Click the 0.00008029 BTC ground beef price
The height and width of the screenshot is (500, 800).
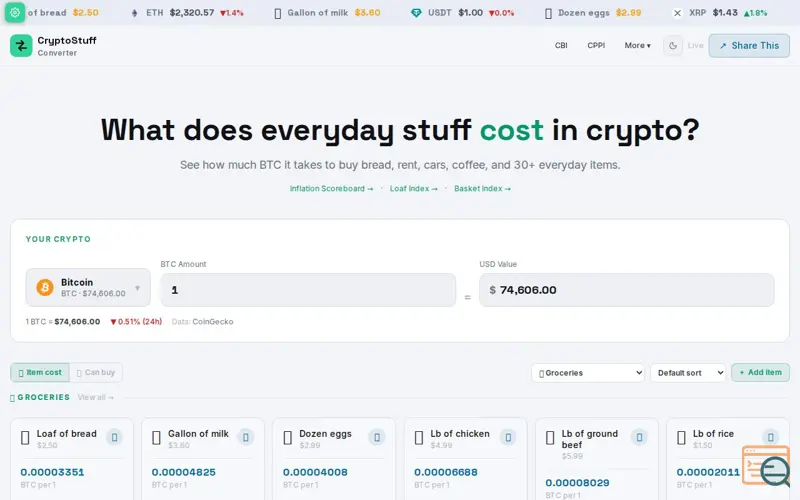coord(577,483)
